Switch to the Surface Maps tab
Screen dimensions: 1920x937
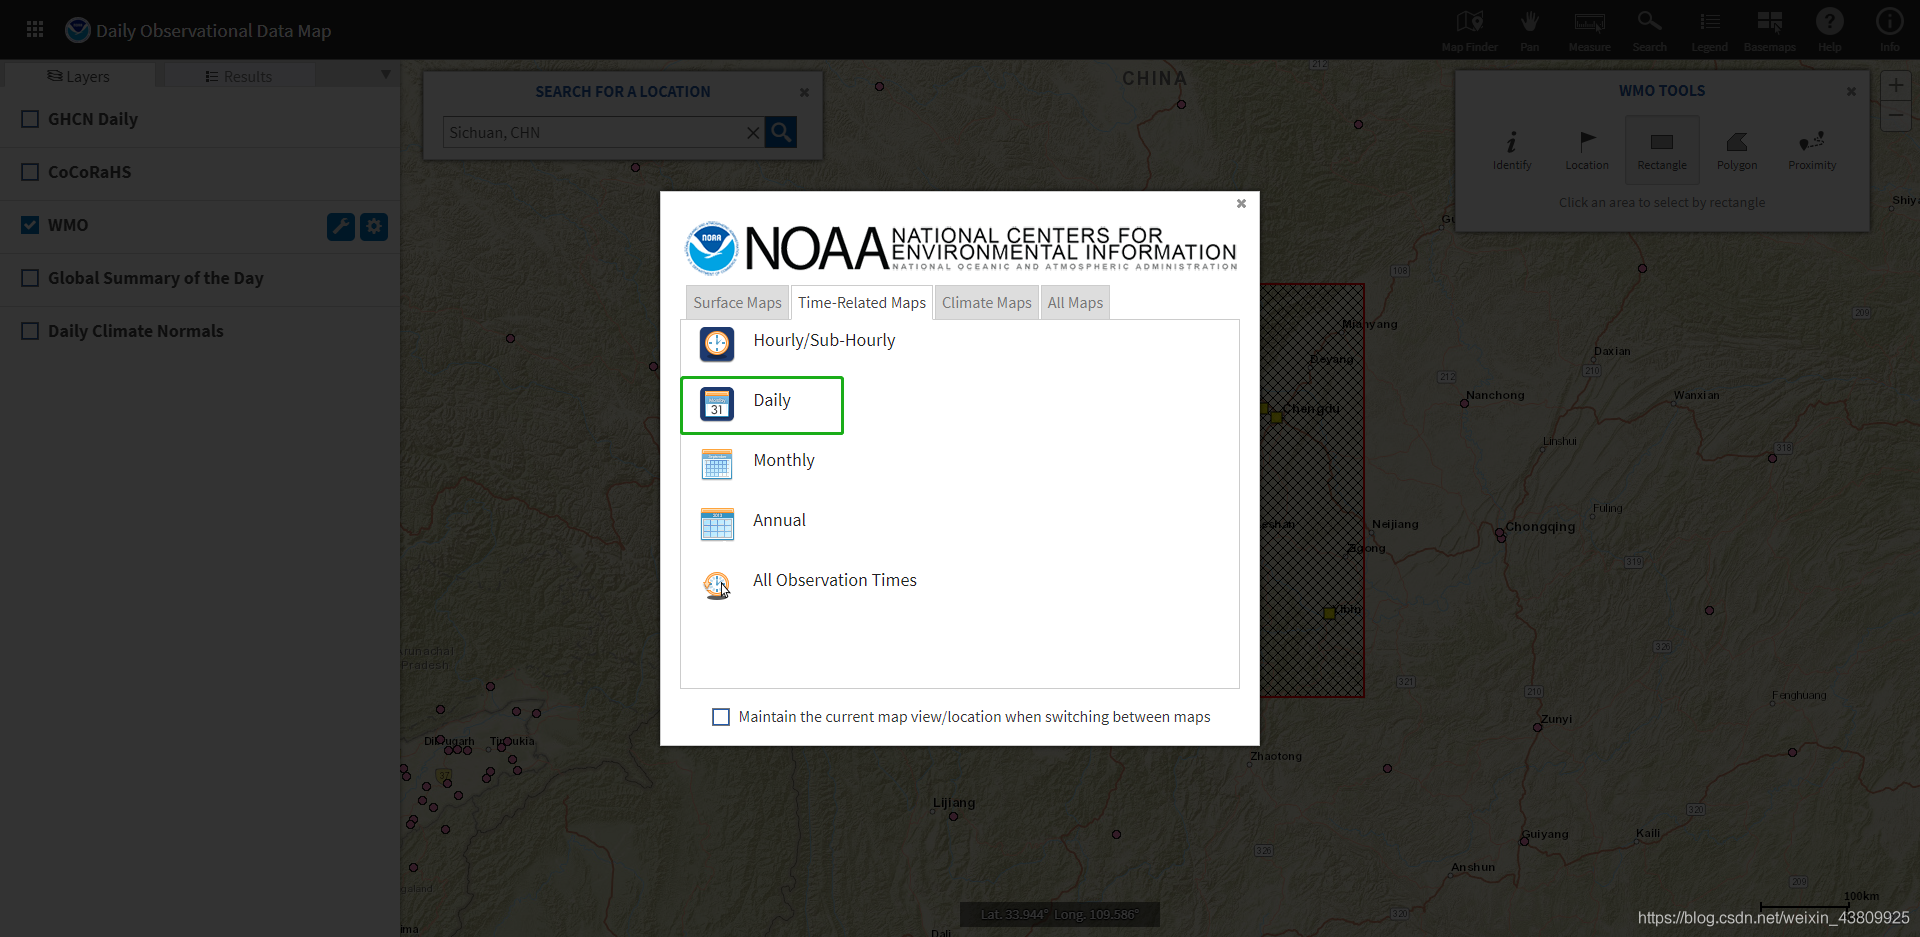[737, 303]
